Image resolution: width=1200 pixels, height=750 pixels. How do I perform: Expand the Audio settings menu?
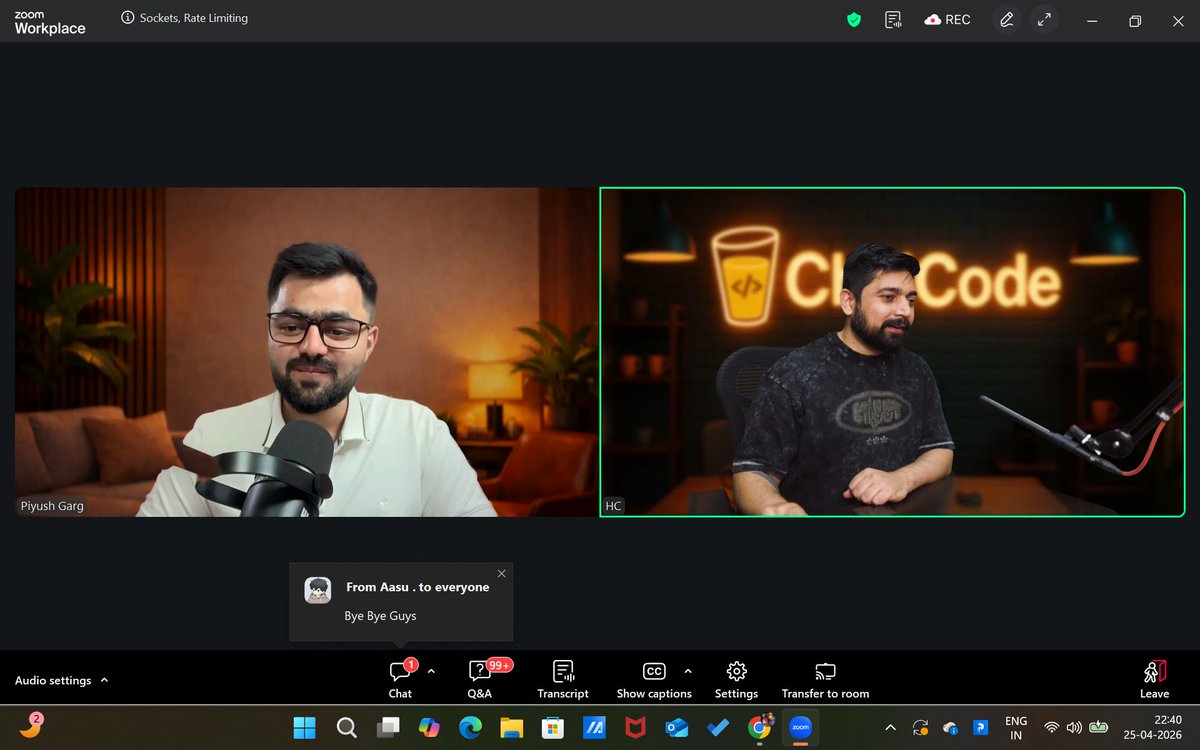pyautogui.click(x=61, y=680)
